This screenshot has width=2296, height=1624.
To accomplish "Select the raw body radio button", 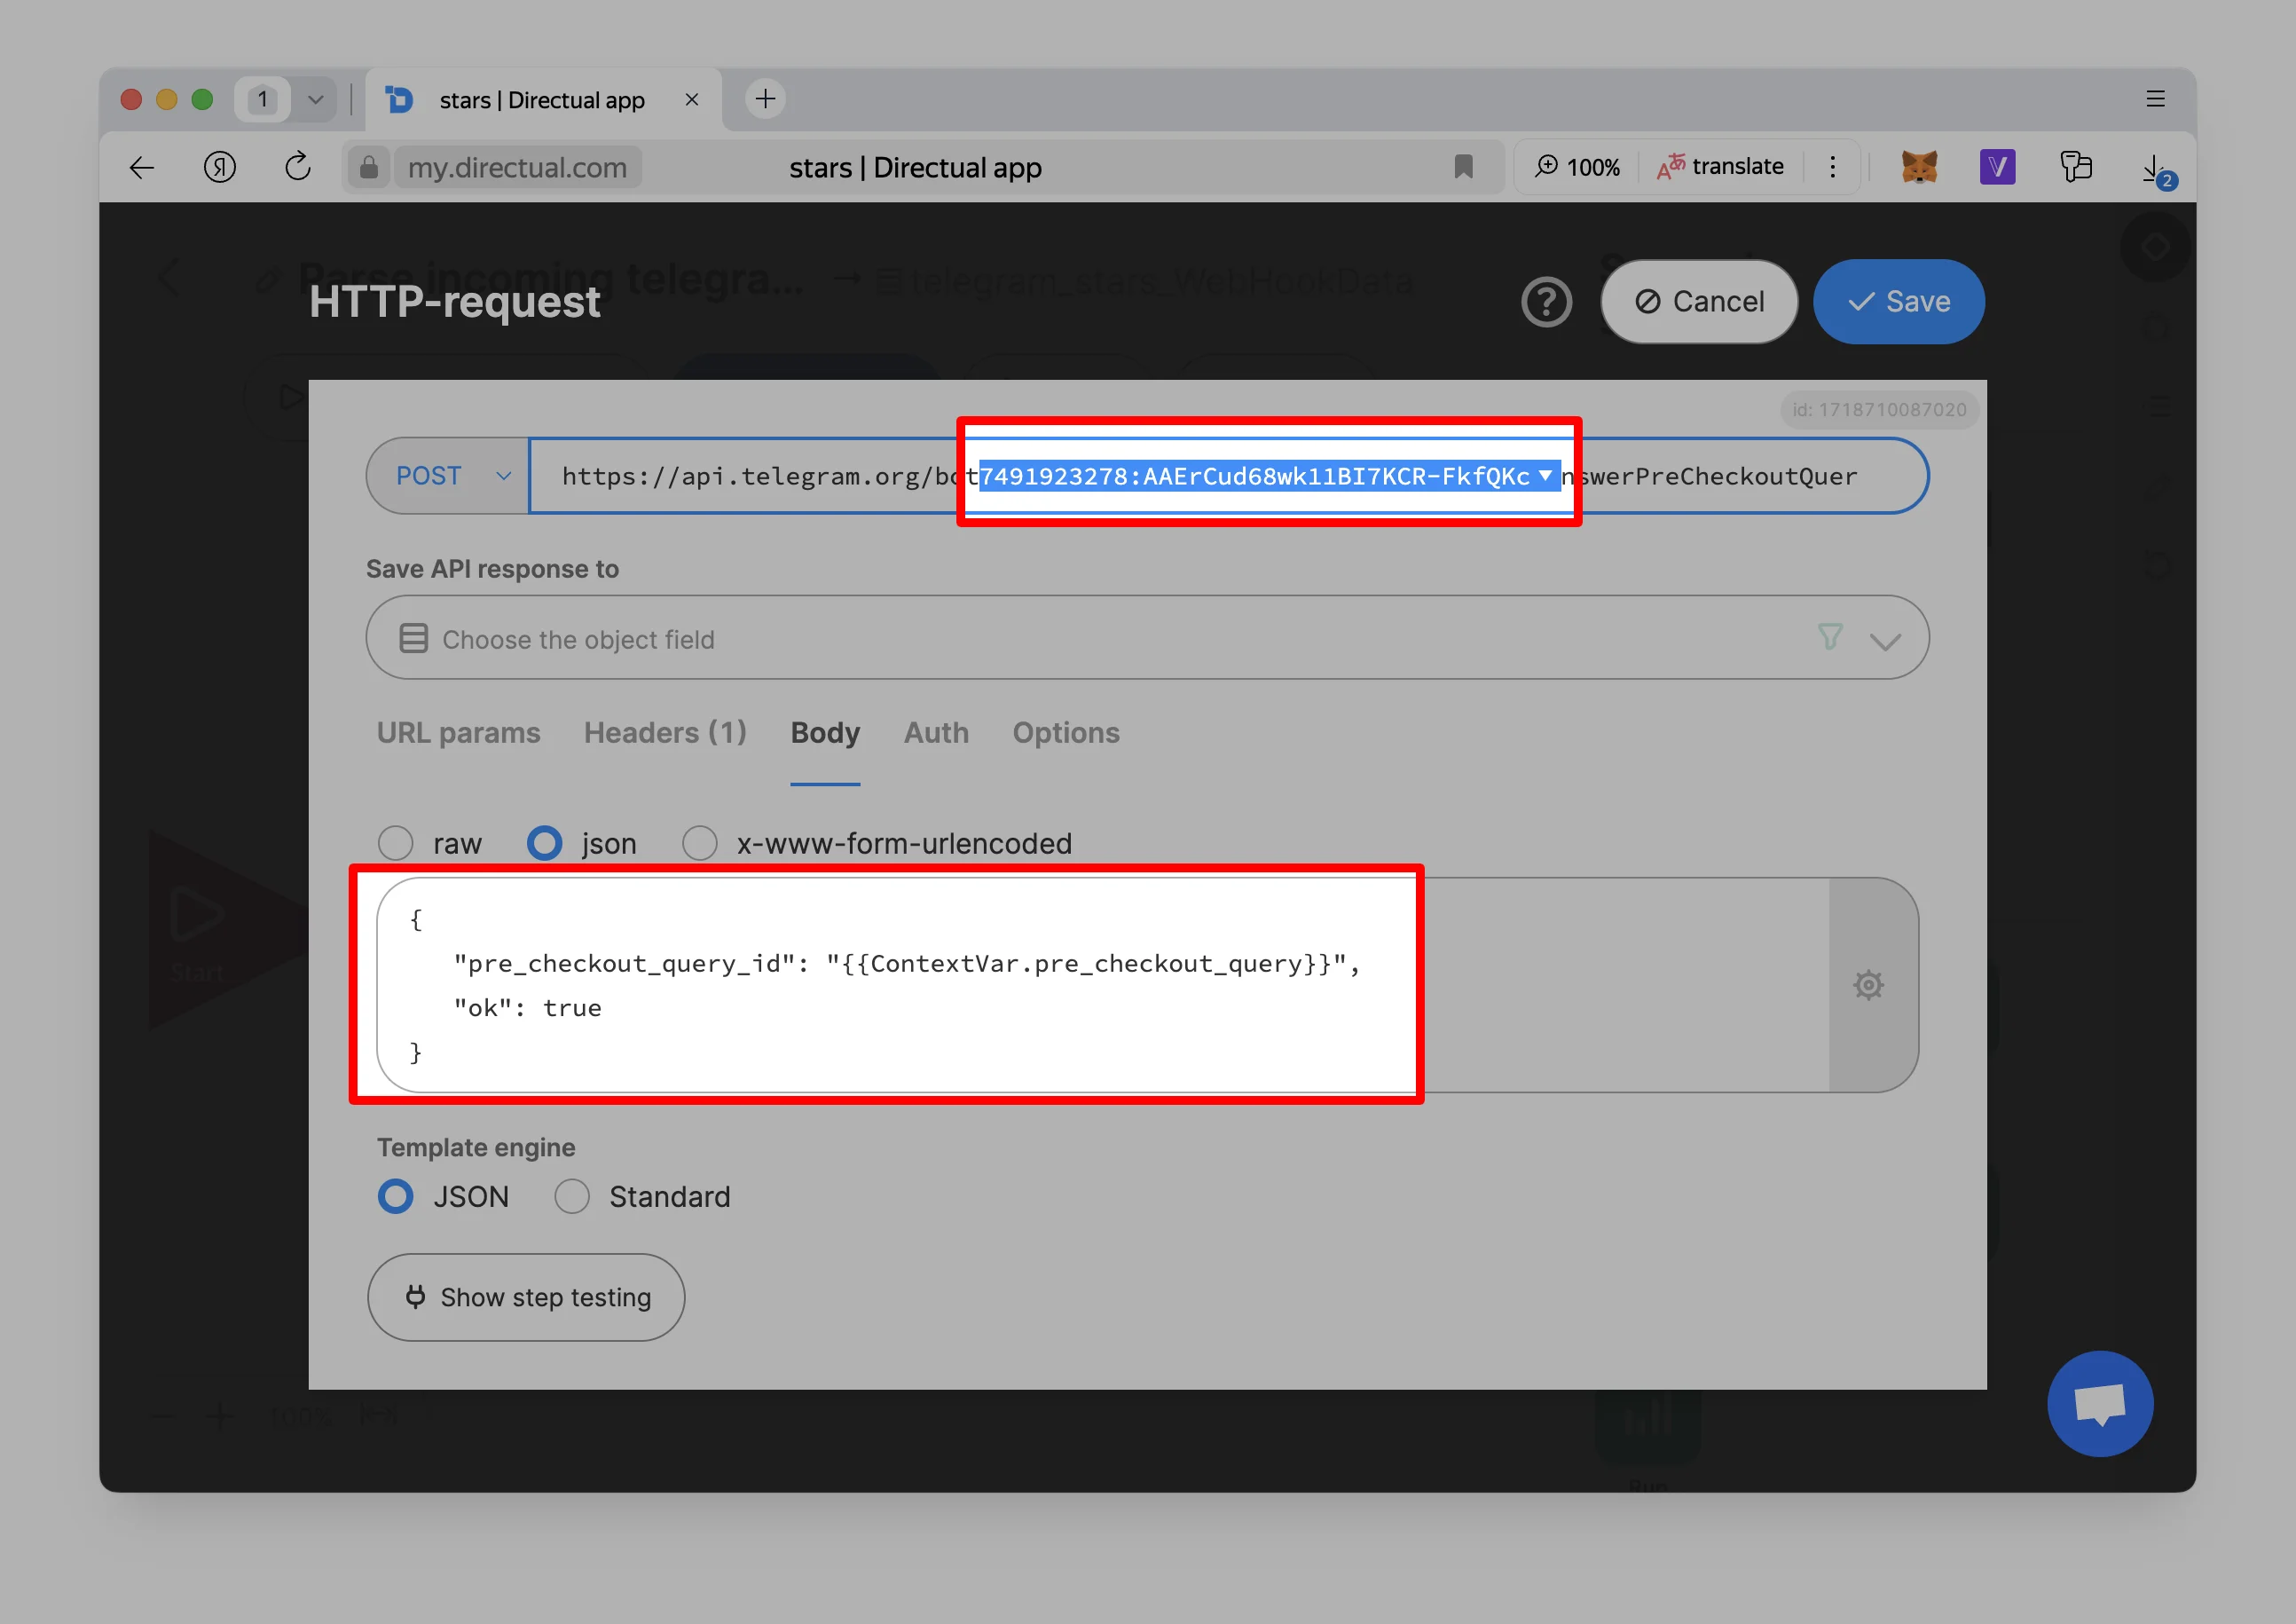I will click(x=396, y=843).
